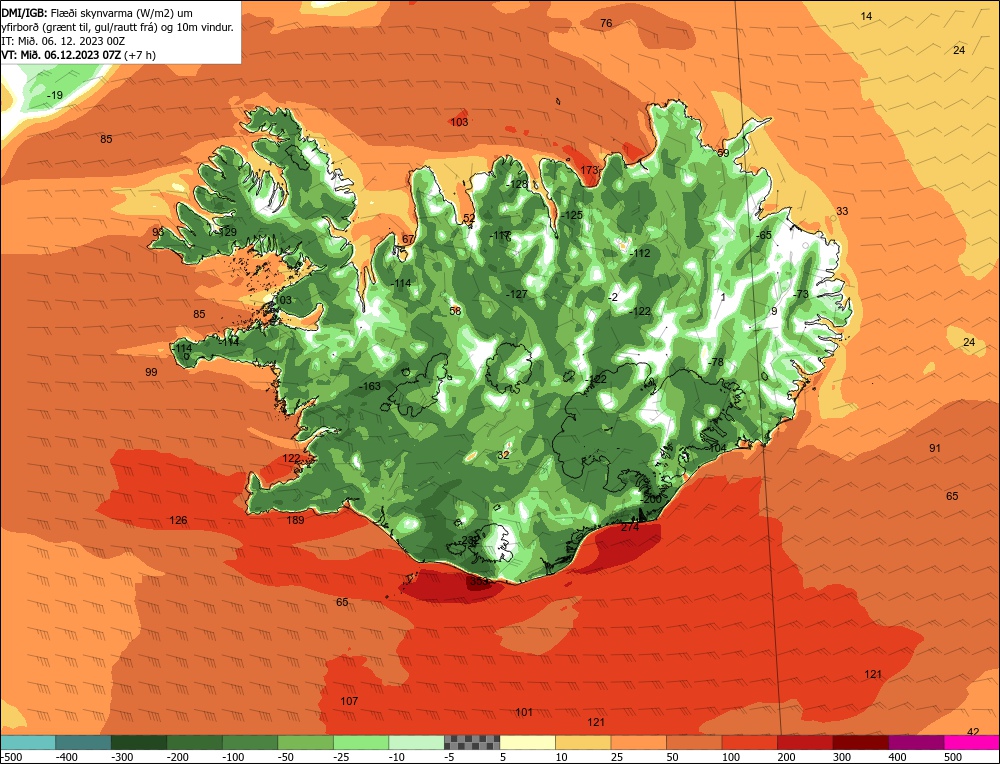The height and width of the screenshot is (764, 1000).
Task: Click the value '-78' in east Iceland
Action: pos(716,362)
